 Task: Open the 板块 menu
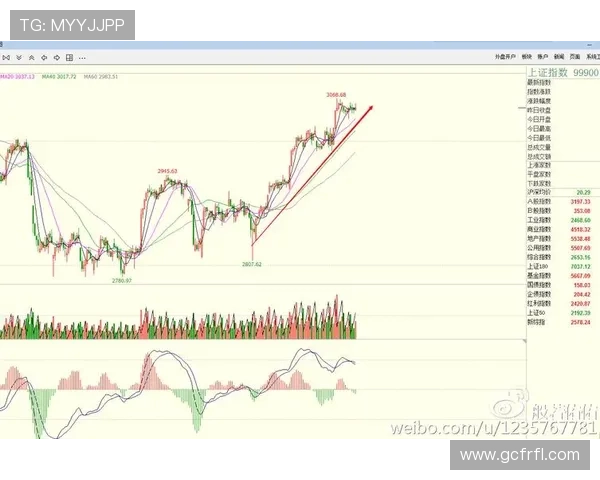(x=527, y=58)
